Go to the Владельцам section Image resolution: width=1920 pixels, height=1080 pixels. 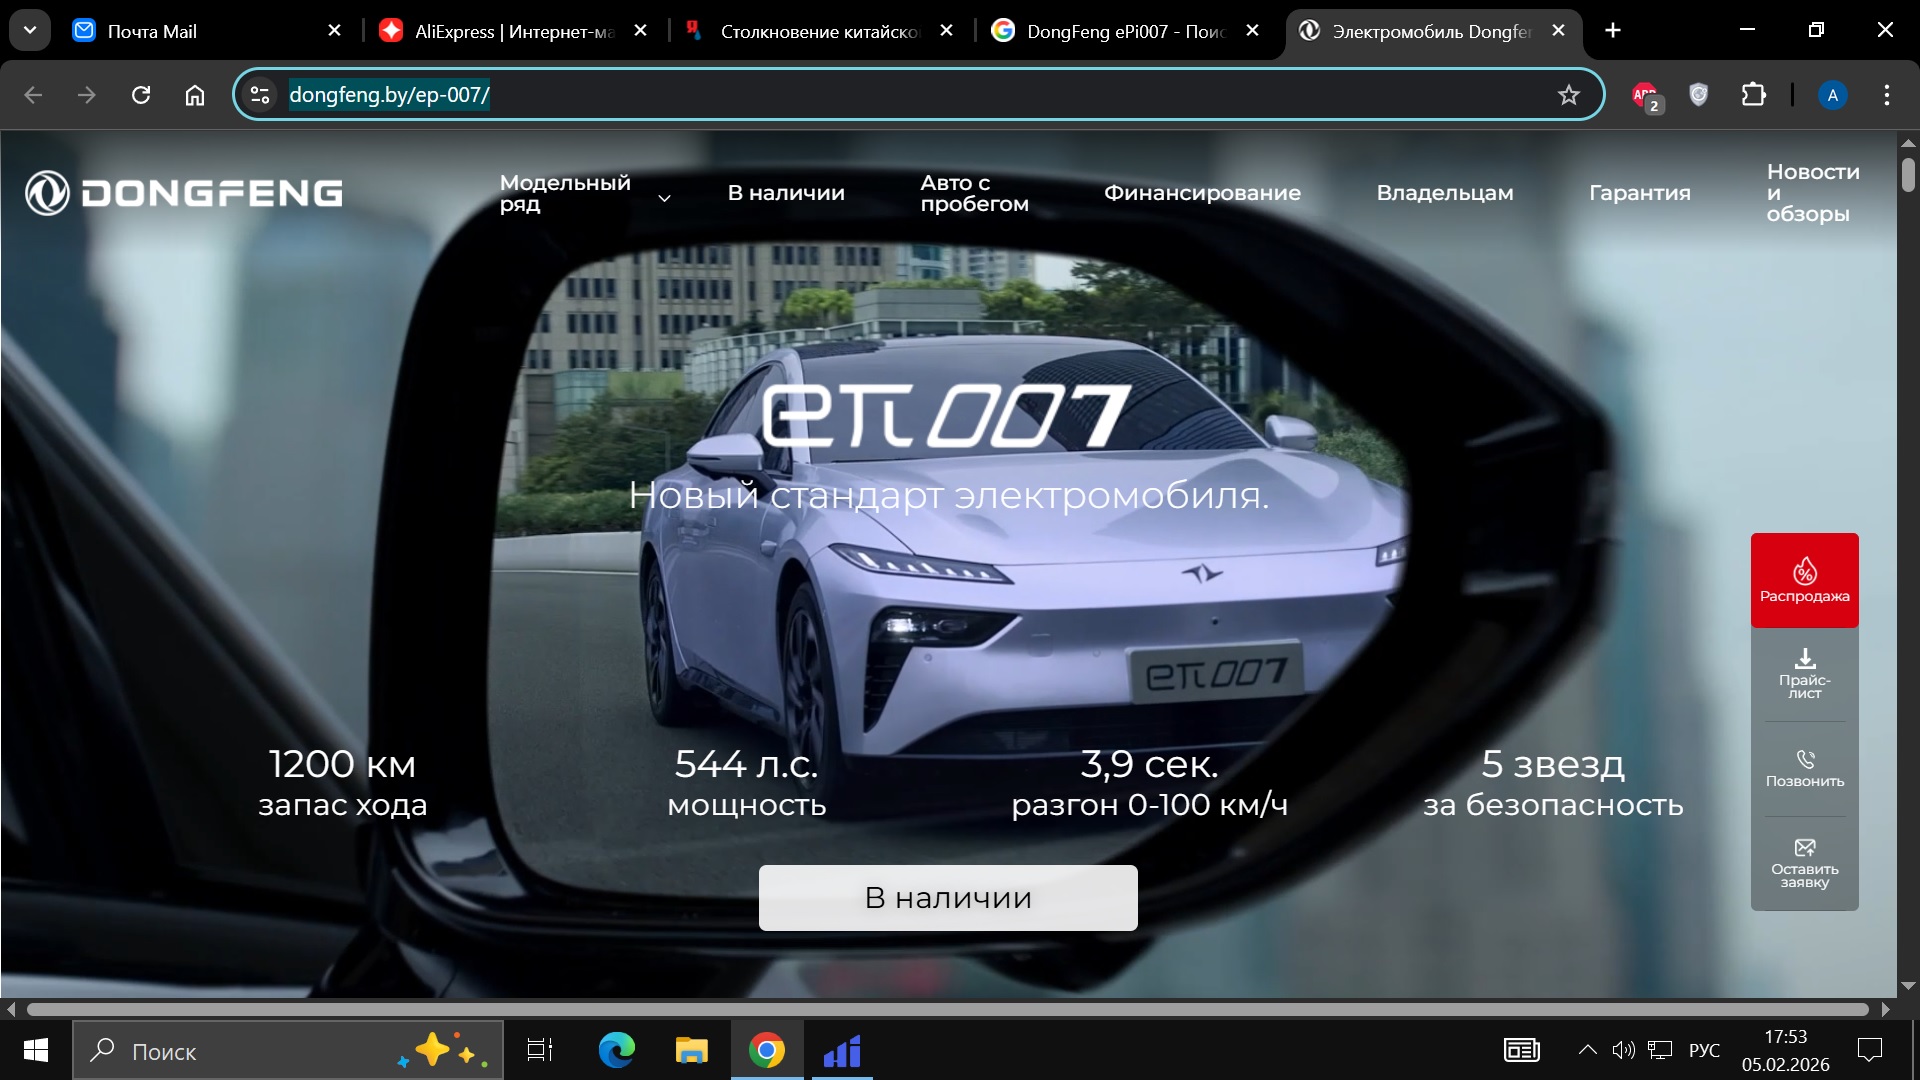[x=1445, y=193]
